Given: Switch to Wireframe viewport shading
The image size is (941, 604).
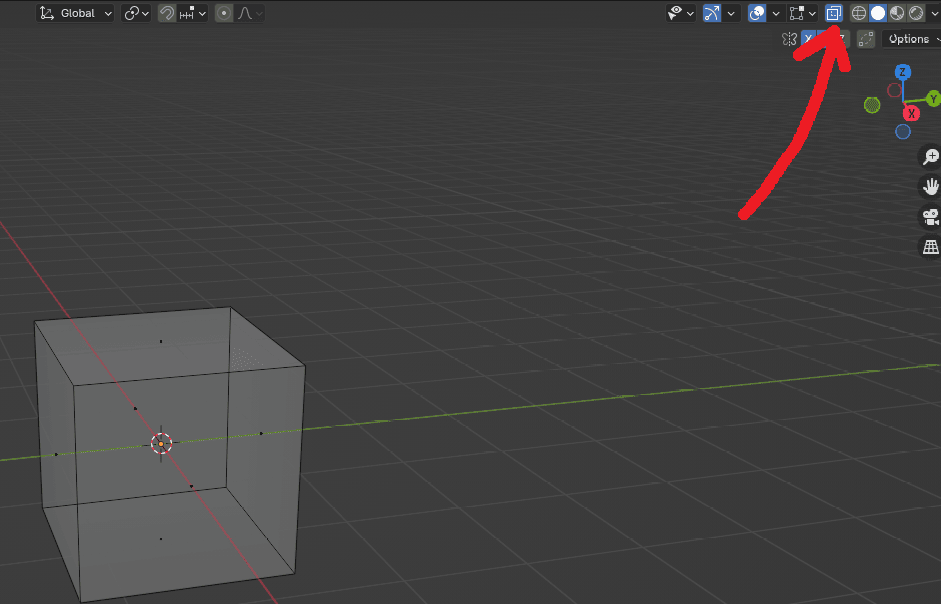Looking at the screenshot, I should pyautogui.click(x=859, y=13).
